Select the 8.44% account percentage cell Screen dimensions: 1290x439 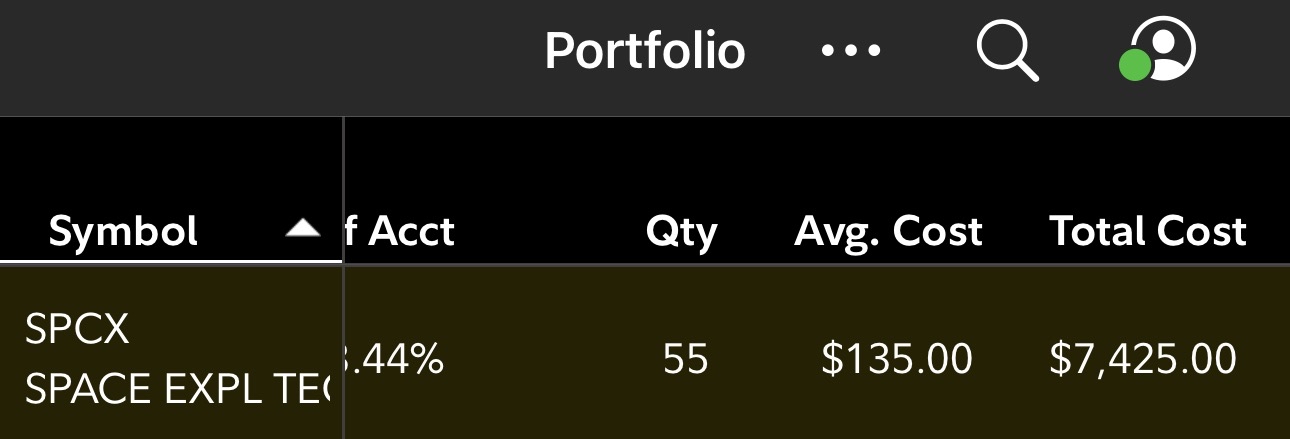point(394,359)
